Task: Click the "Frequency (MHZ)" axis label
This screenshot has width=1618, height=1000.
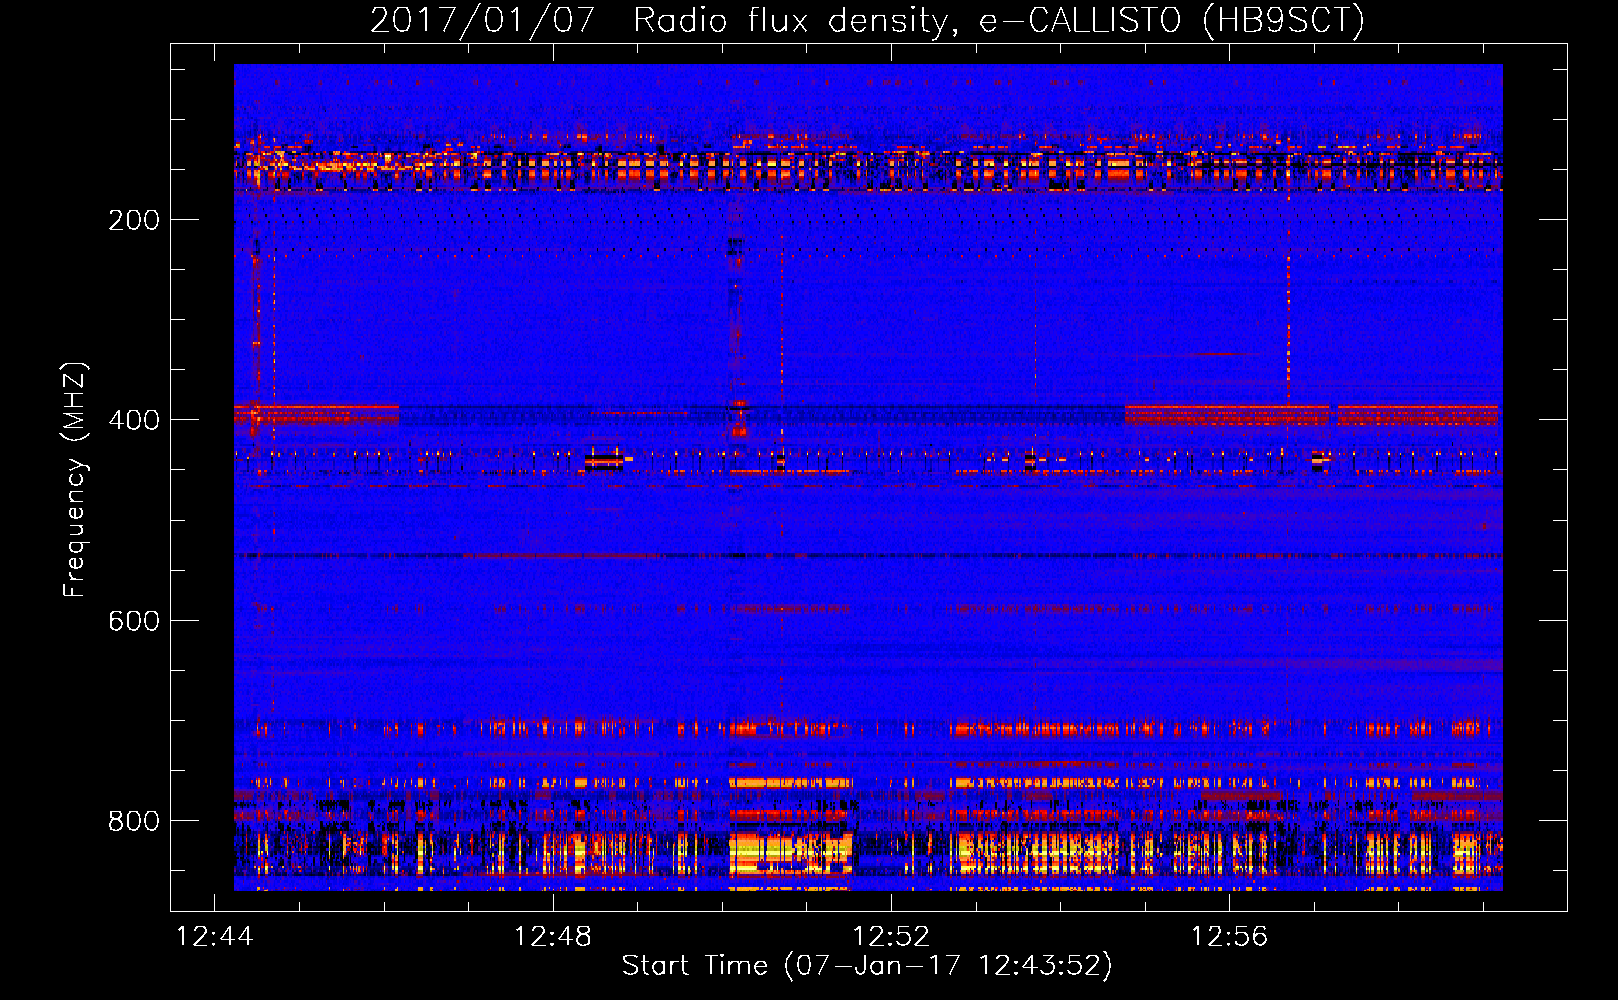Action: (x=75, y=480)
